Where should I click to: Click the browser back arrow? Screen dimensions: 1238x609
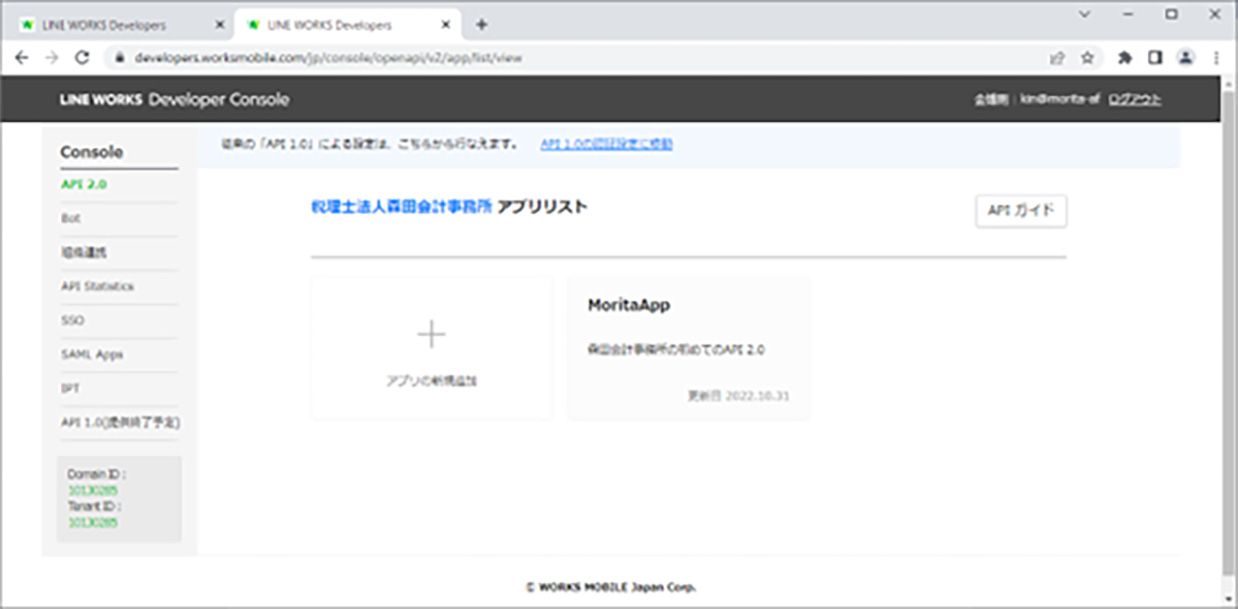coord(22,58)
